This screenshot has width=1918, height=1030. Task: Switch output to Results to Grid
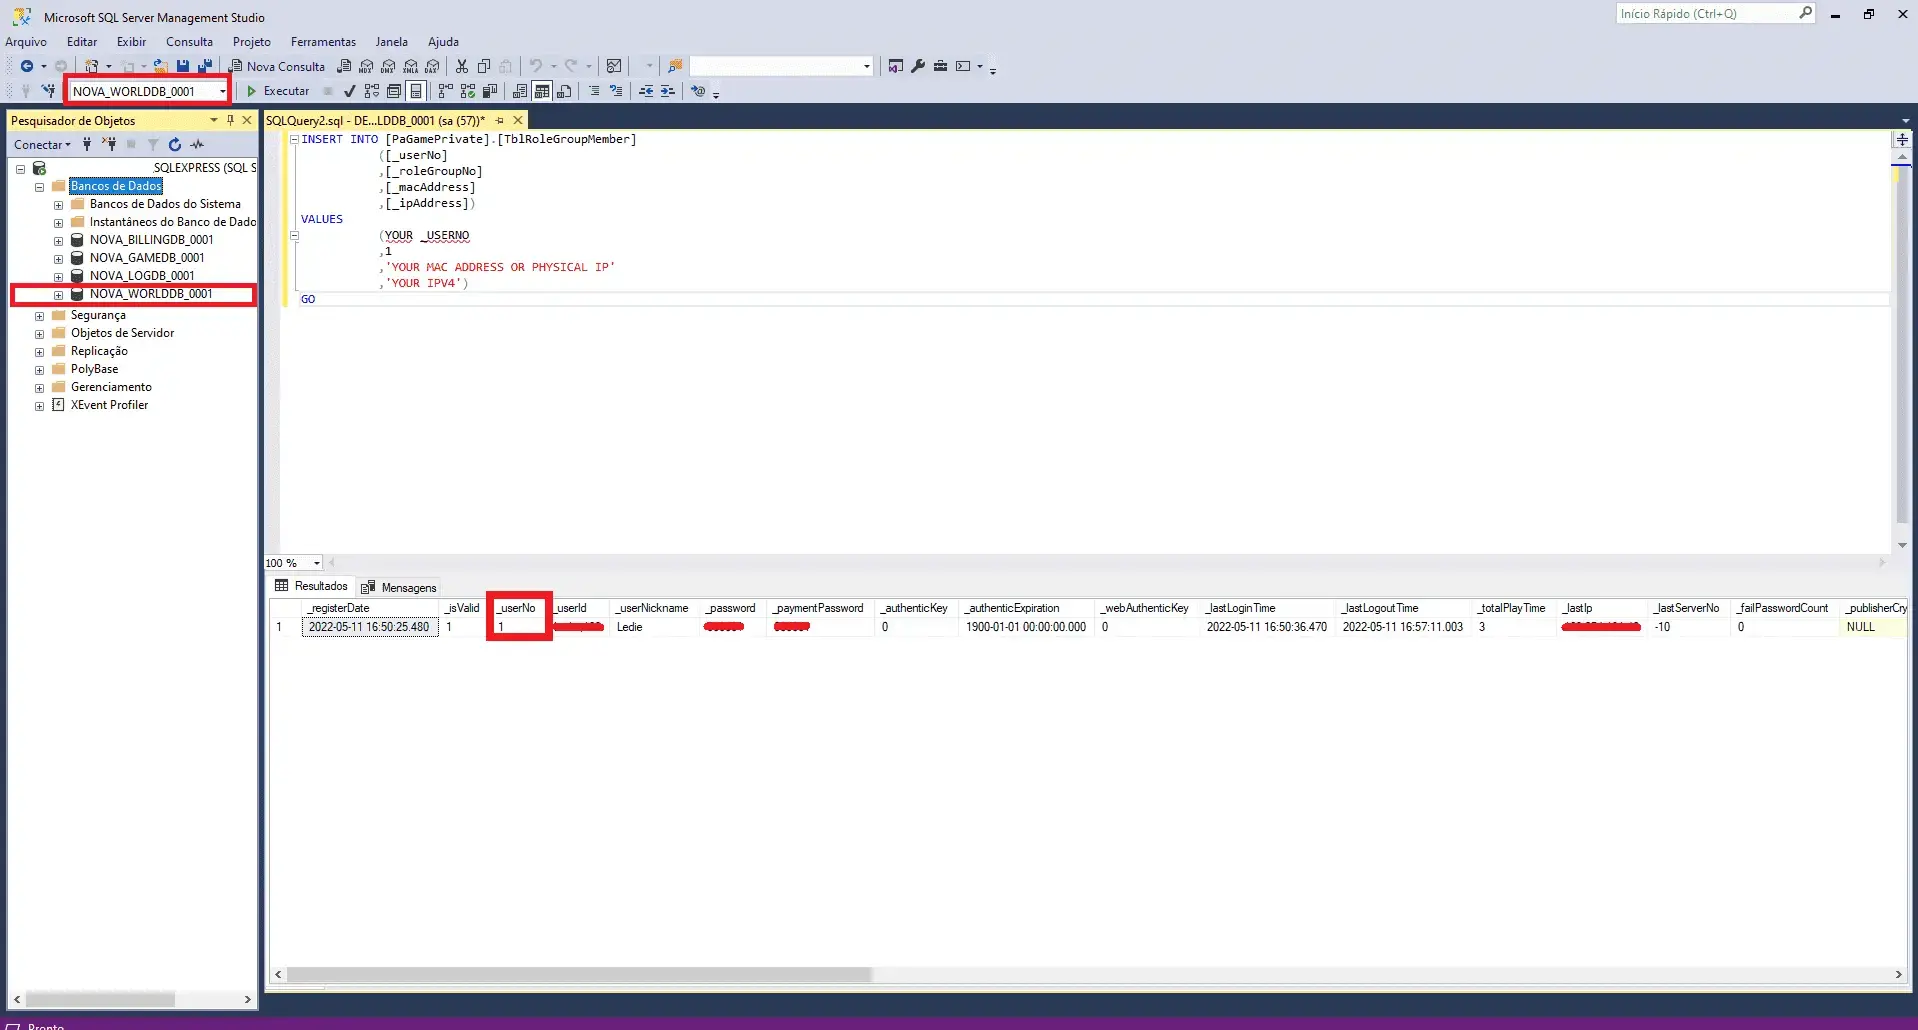click(542, 91)
